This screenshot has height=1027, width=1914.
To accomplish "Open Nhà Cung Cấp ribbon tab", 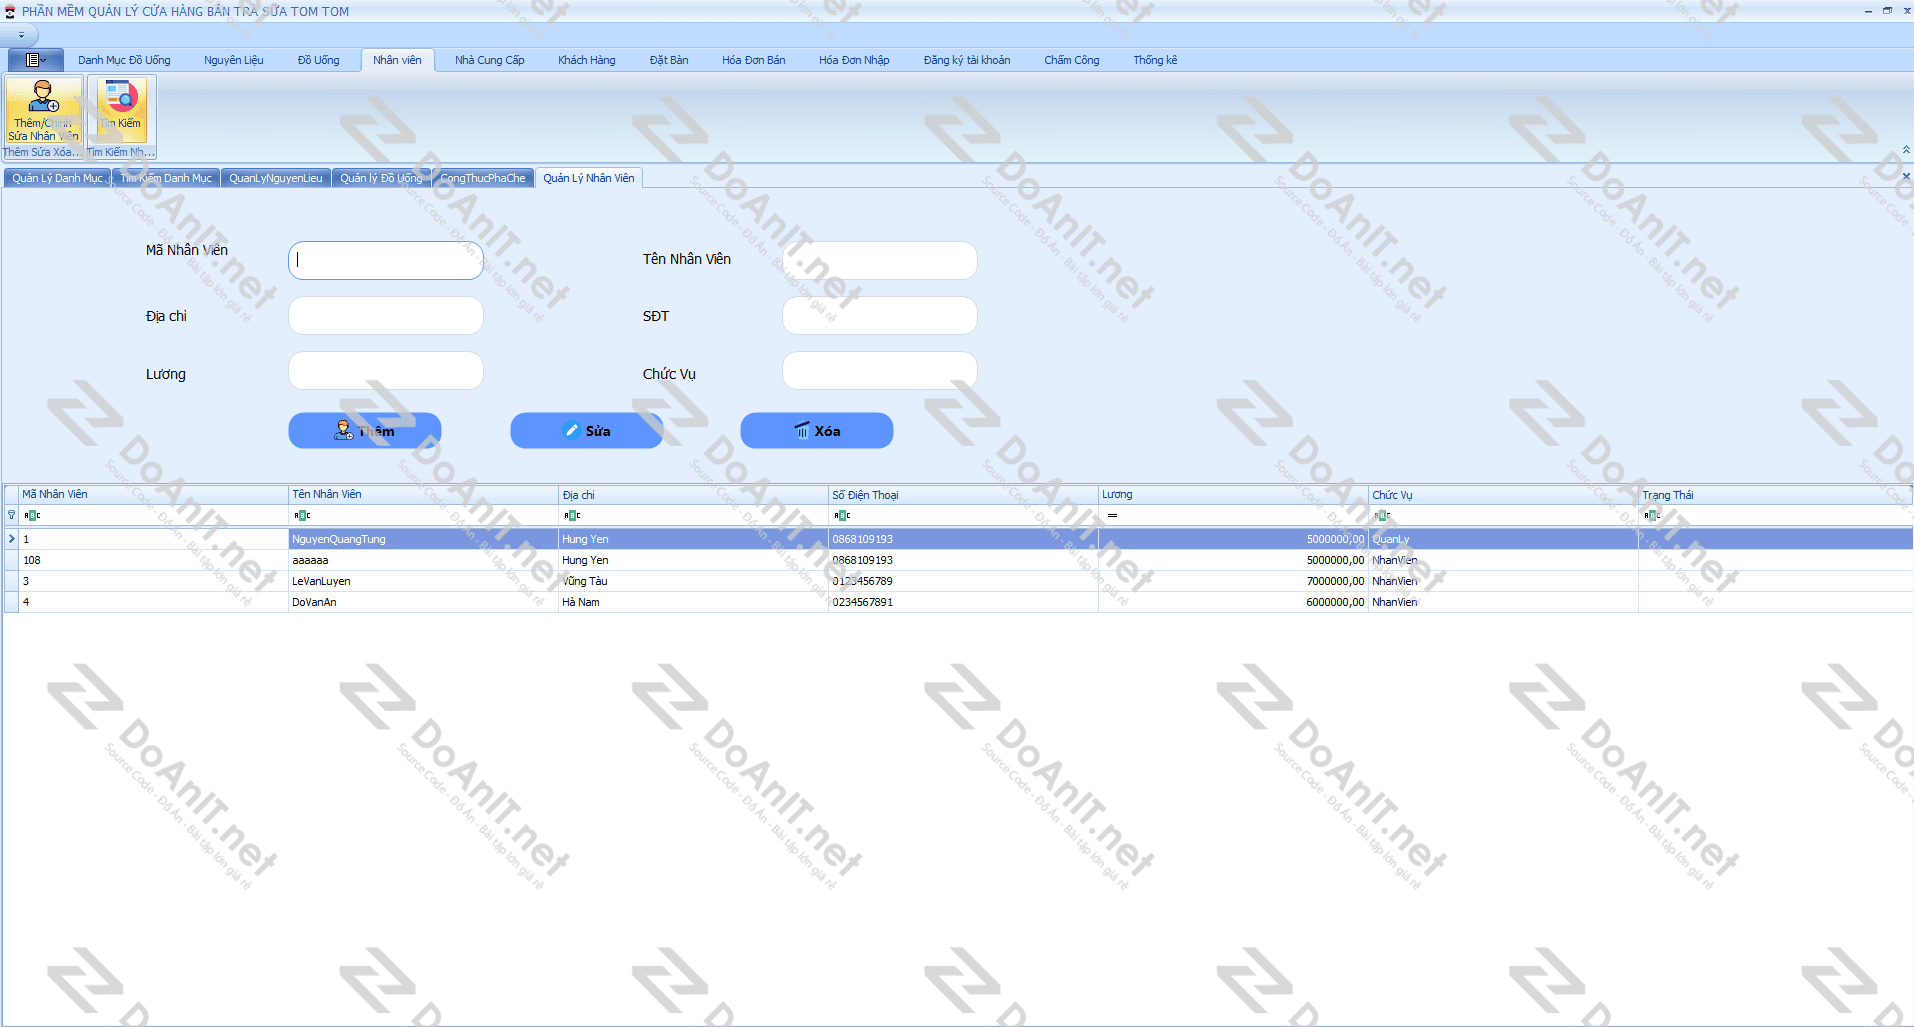I will click(x=490, y=60).
